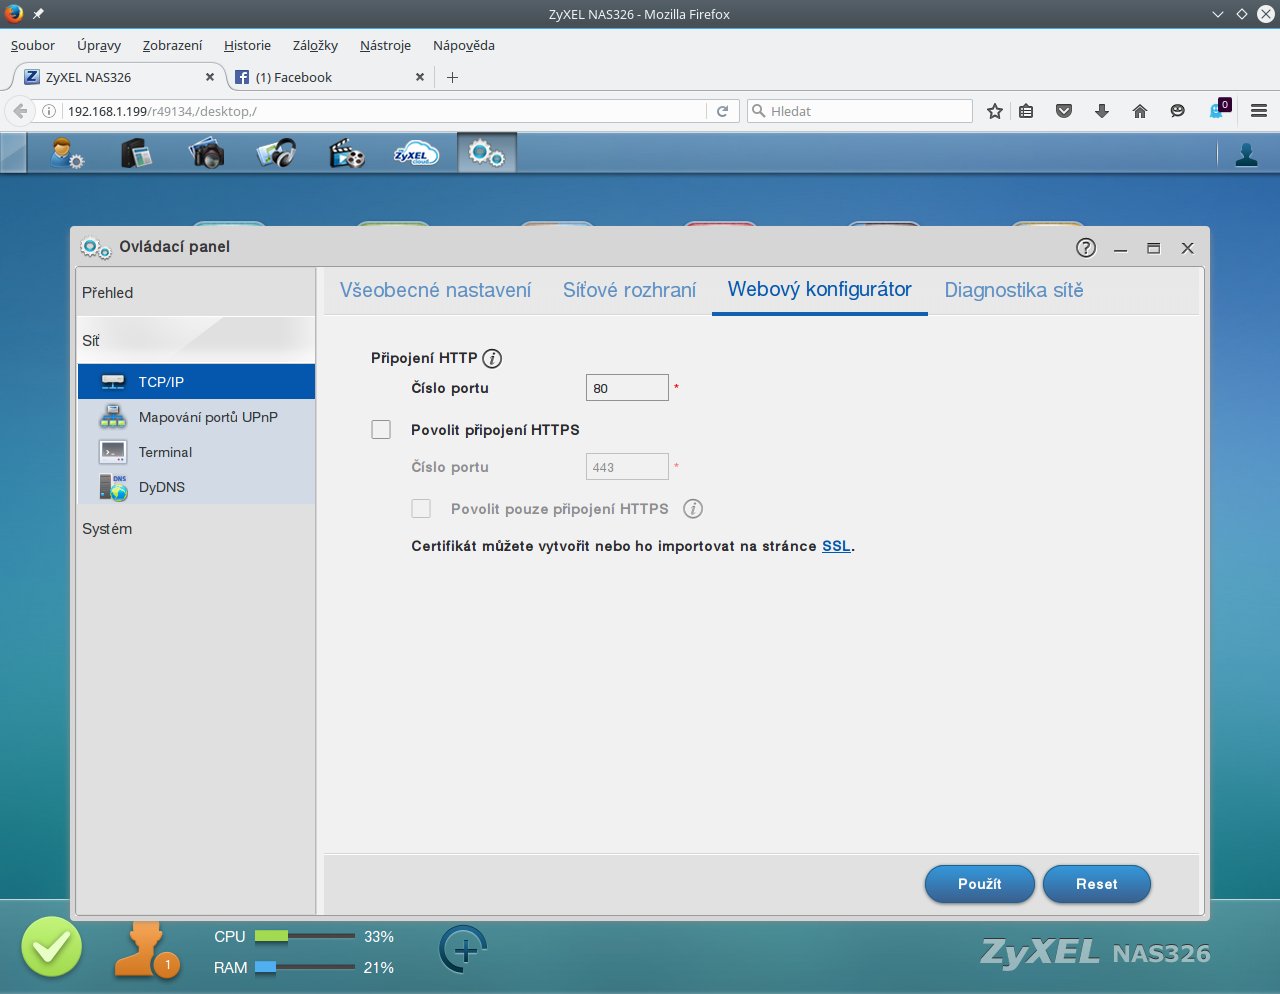1280x994 pixels.
Task: Click the add widget plus icon
Action: pyautogui.click(x=463, y=949)
